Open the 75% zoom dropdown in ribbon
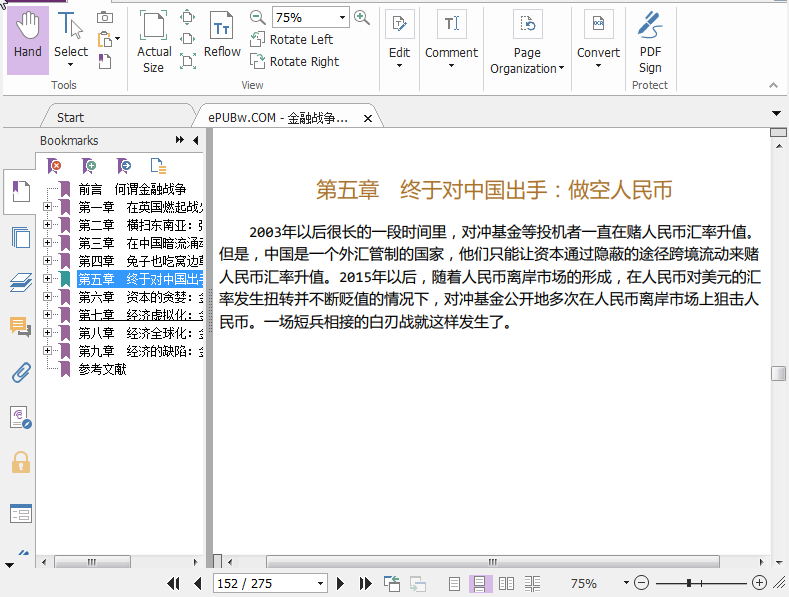This screenshot has height=597, width=789. point(342,18)
